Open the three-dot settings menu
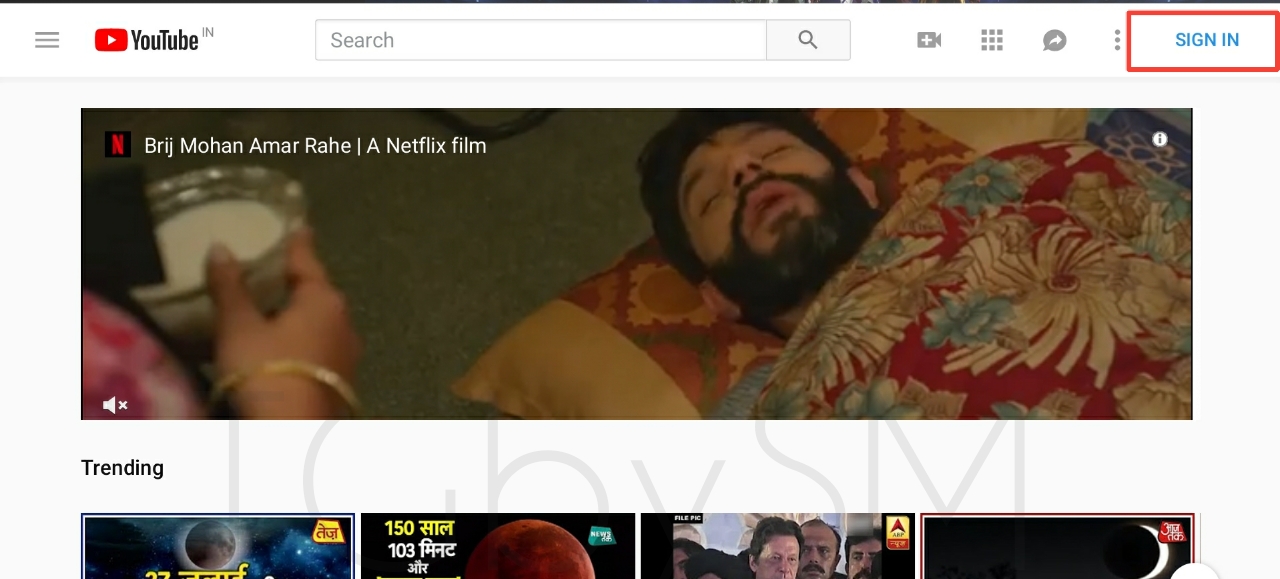Screen dimensions: 1280x579 click(x=1117, y=40)
